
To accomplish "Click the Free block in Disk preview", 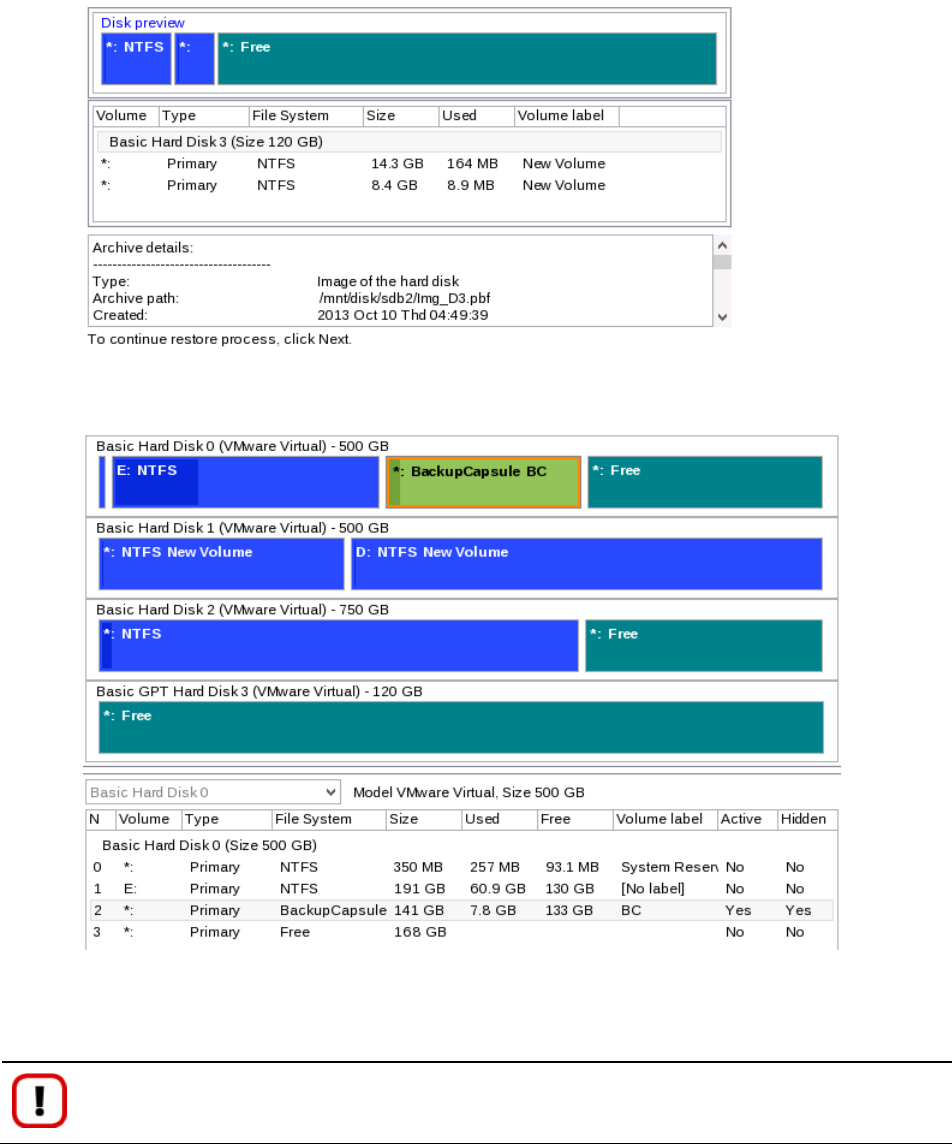I will click(467, 58).
